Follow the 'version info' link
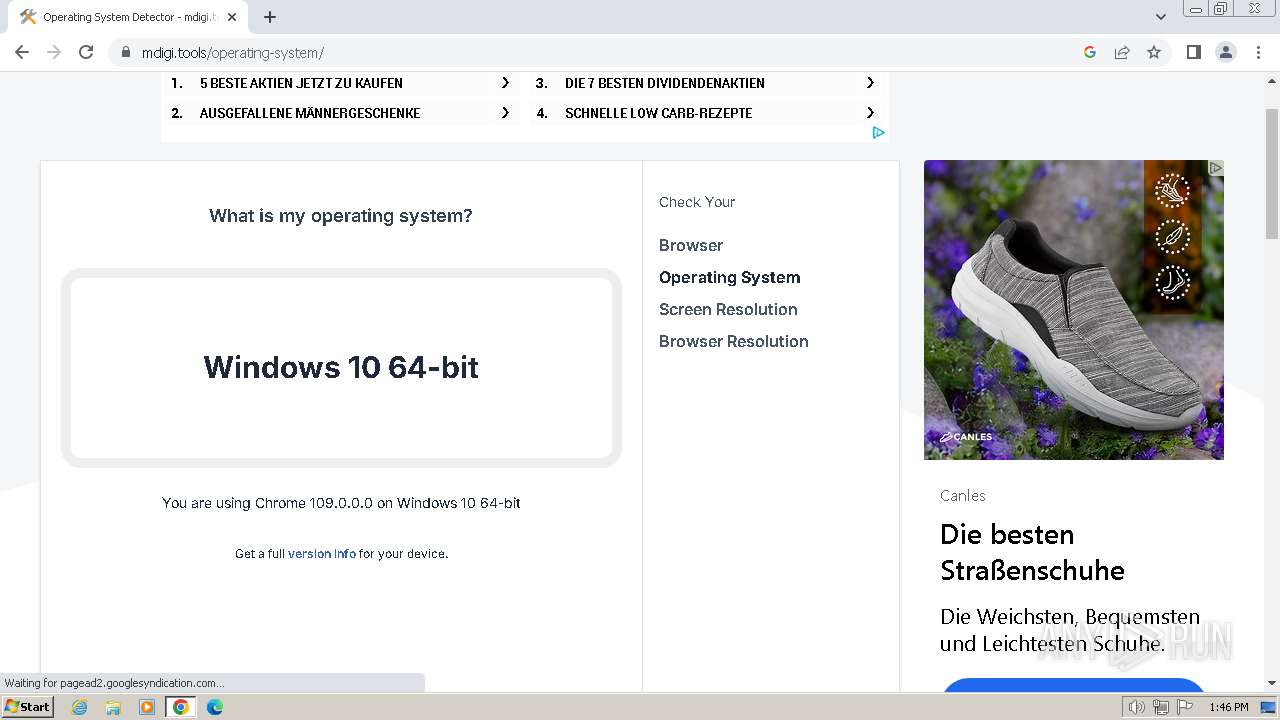 point(322,553)
